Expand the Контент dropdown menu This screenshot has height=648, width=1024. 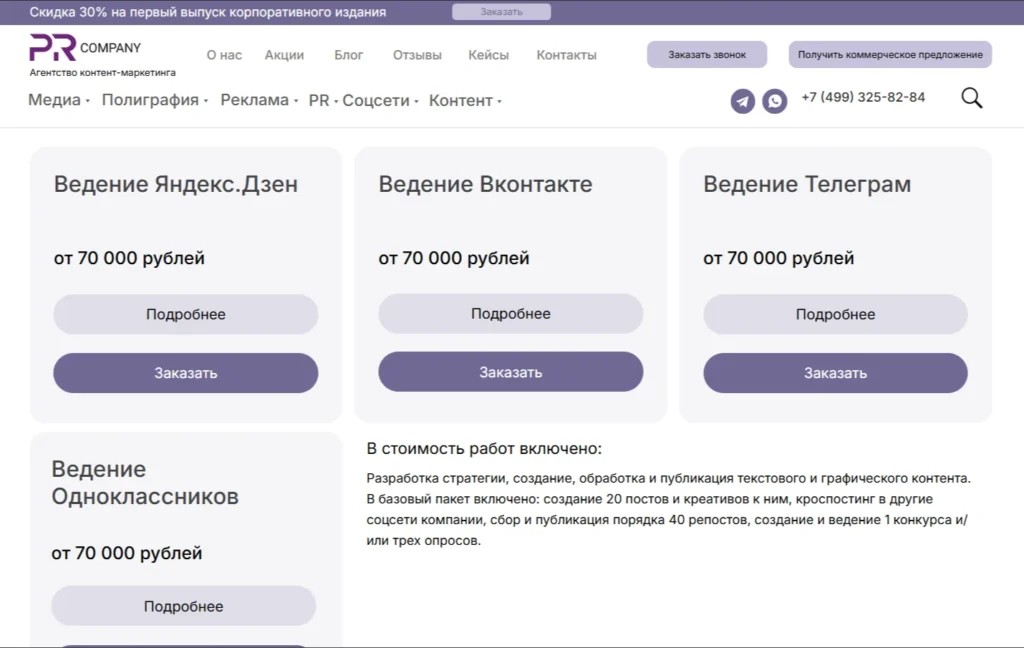point(465,101)
